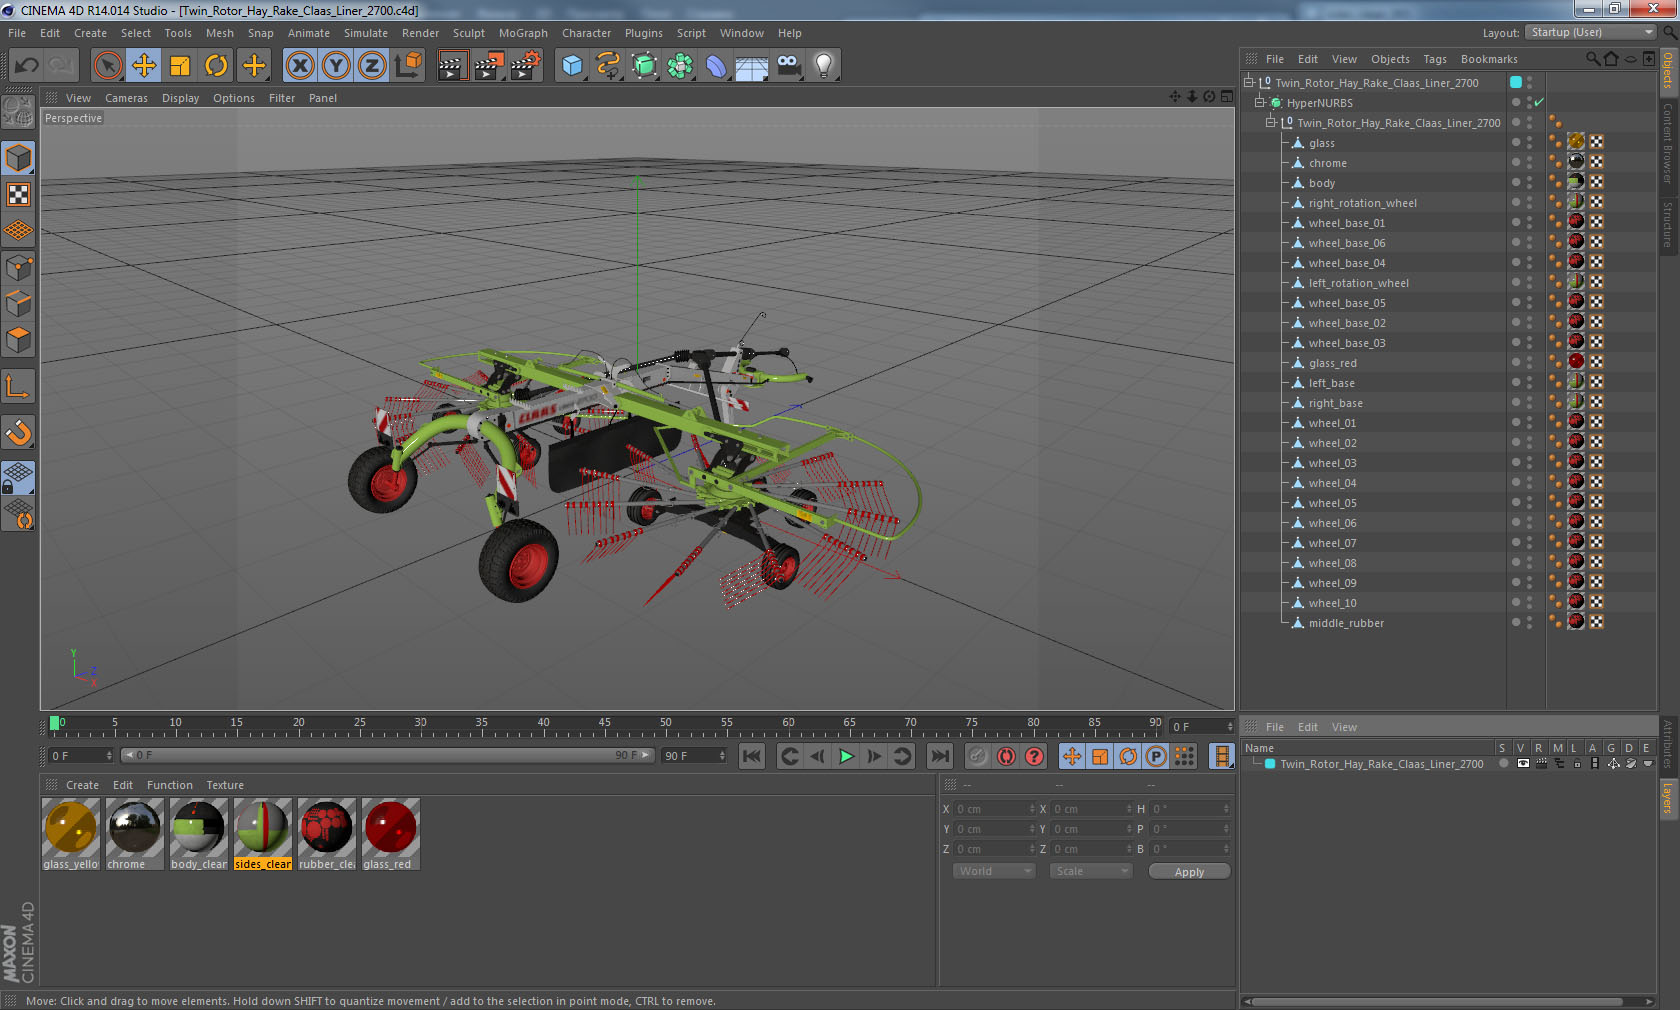Jump to animation start
Image resolution: width=1680 pixels, height=1010 pixels.
752,756
